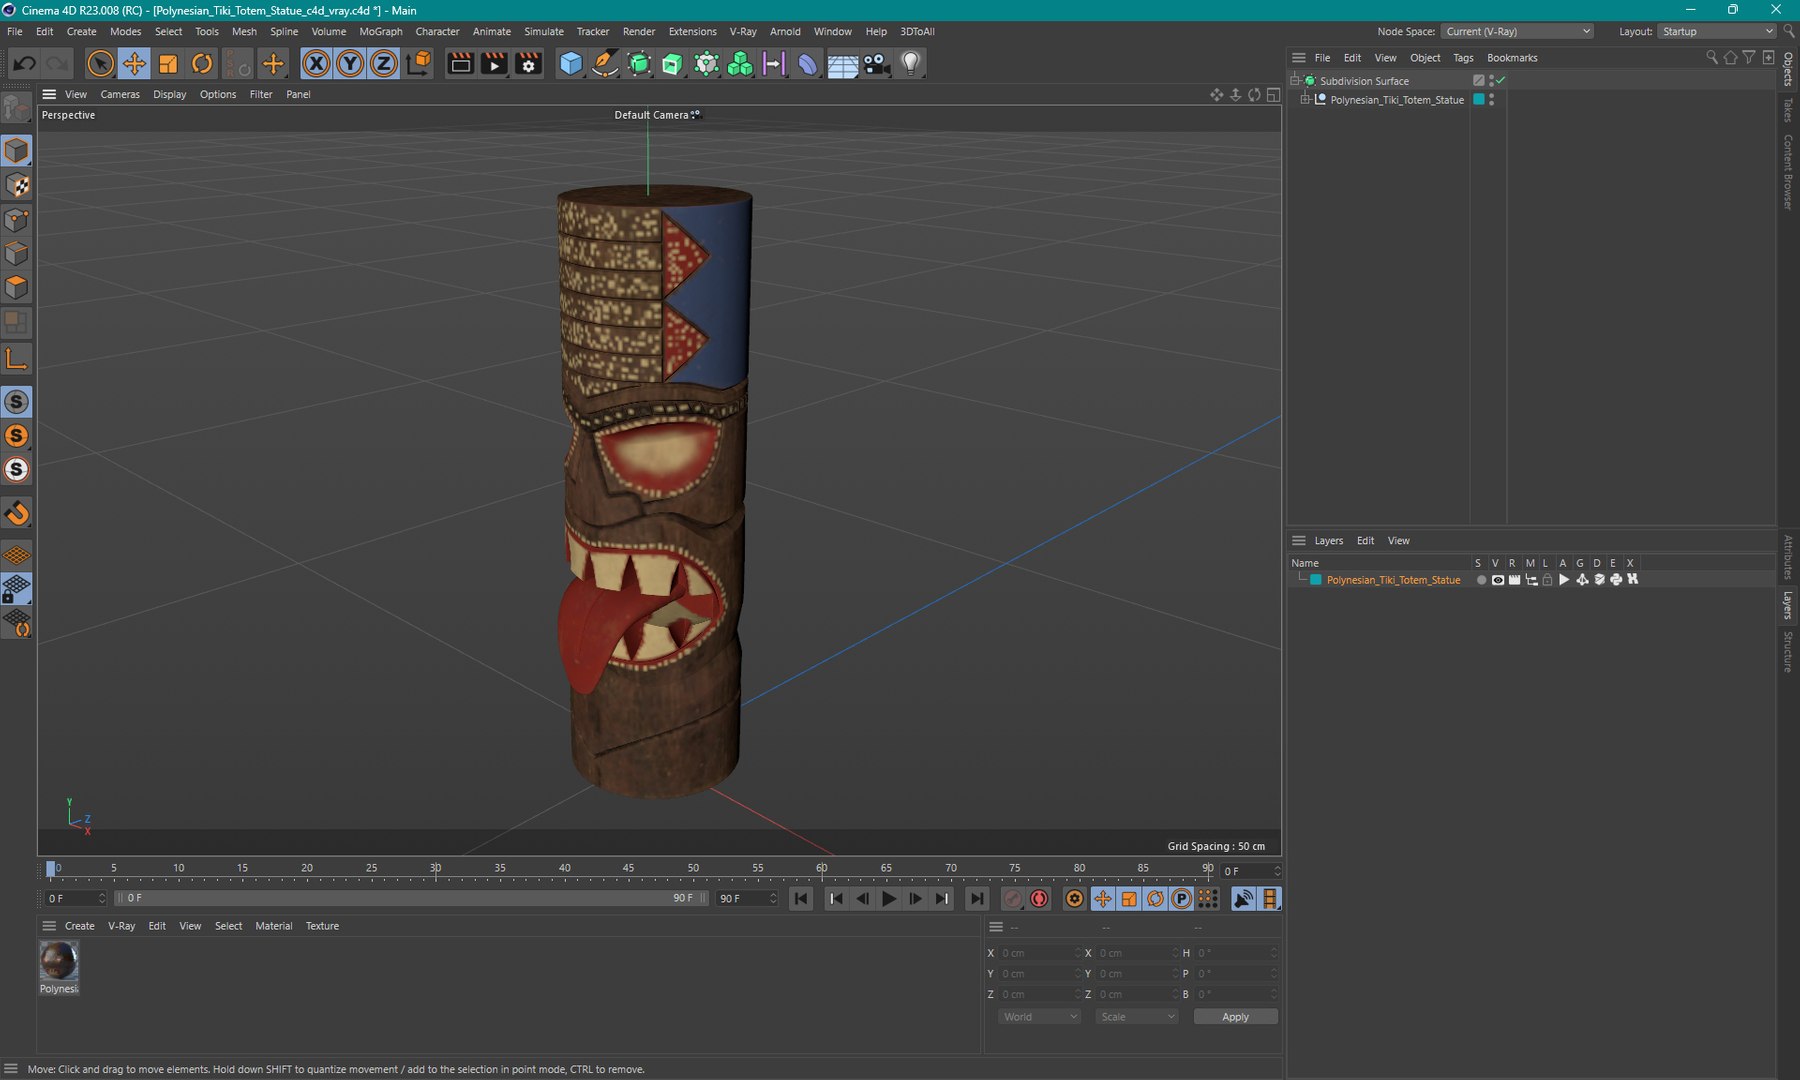Screen dimensions: 1800x1080
Task: Open the World coordinate dropdown
Action: tap(1040, 1017)
